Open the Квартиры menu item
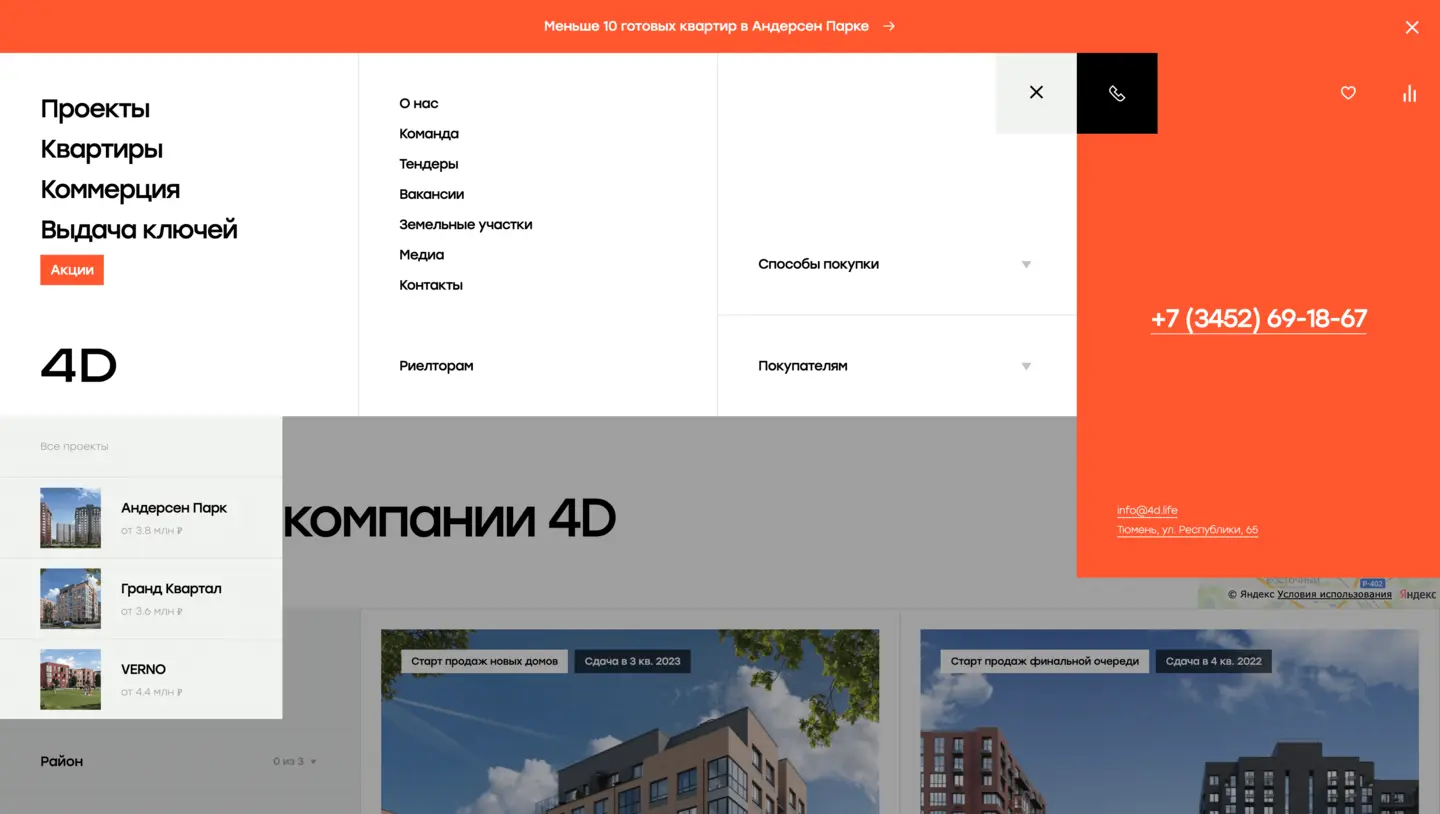This screenshot has height=814, width=1440. coord(101,149)
